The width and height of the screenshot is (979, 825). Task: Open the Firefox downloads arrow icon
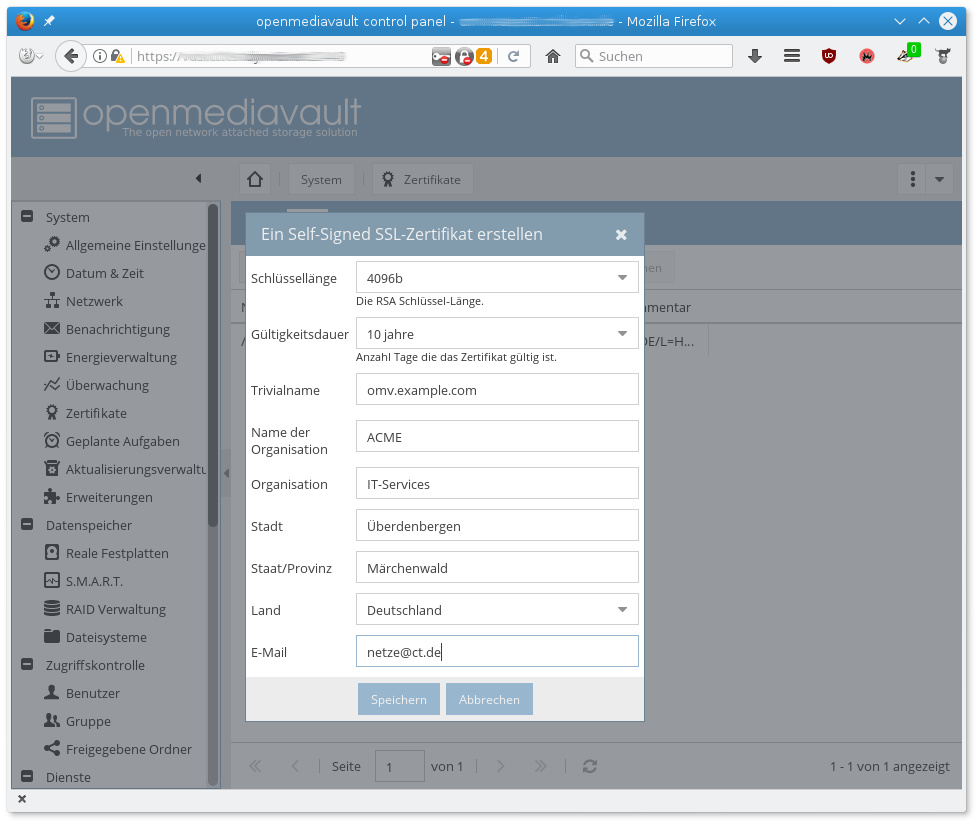point(756,57)
